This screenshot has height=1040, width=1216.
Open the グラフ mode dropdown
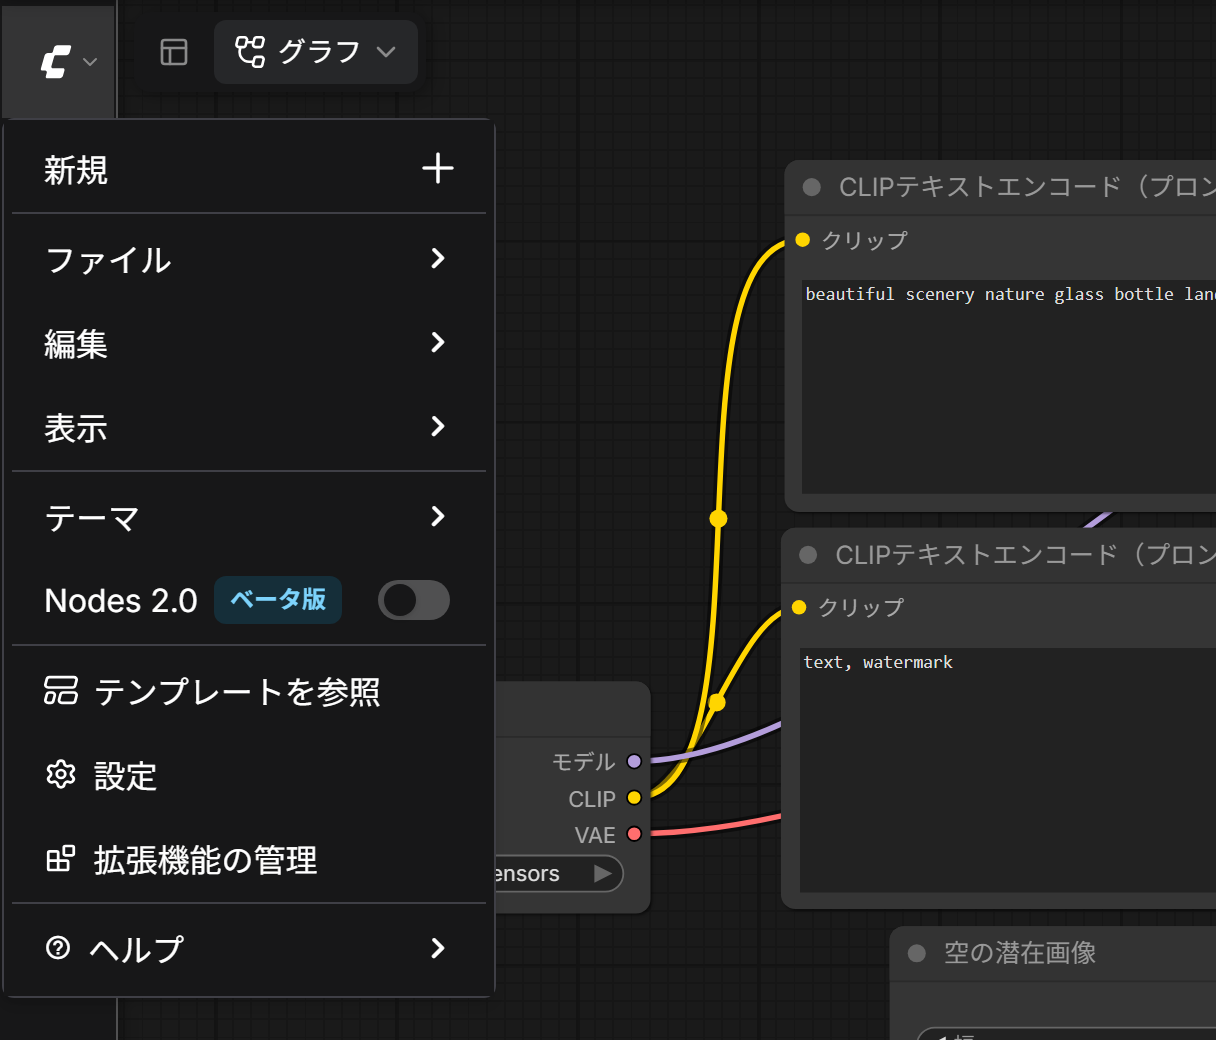(x=316, y=52)
